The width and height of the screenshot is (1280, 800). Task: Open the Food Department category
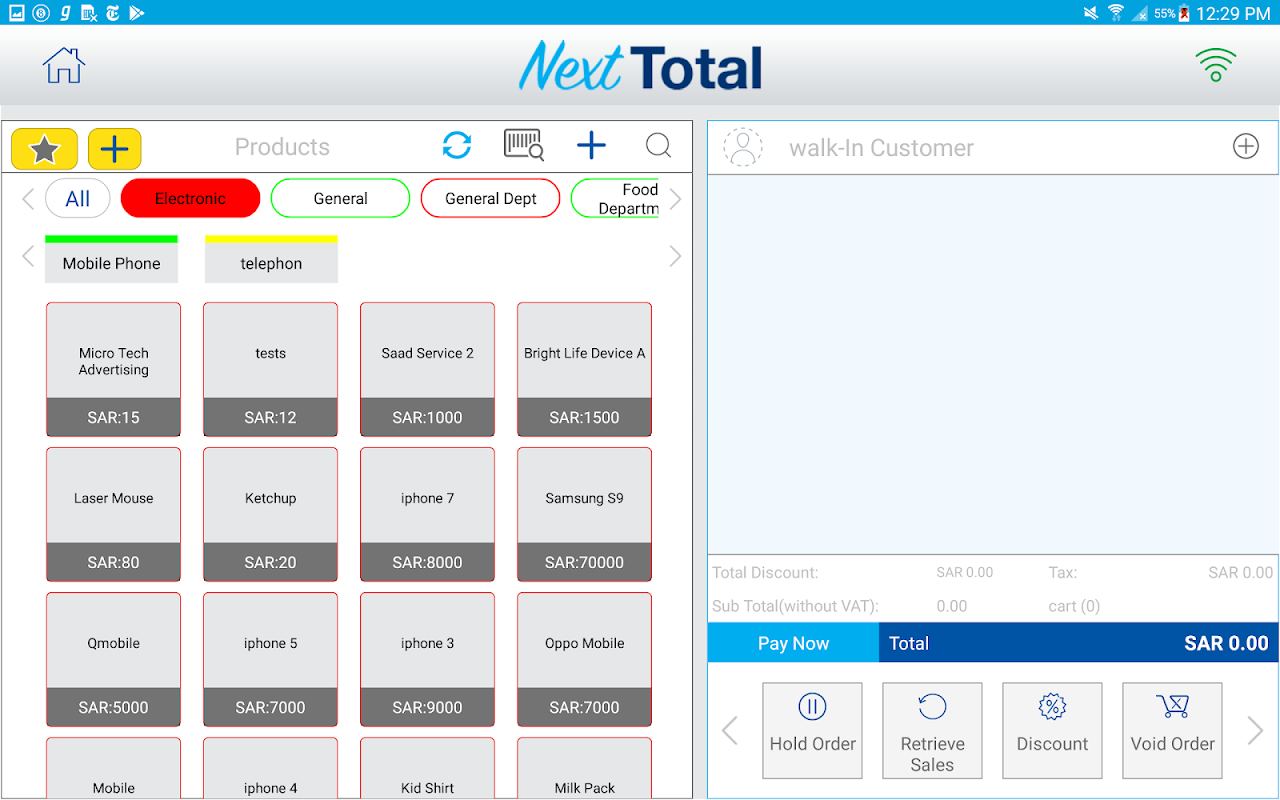tap(615, 198)
